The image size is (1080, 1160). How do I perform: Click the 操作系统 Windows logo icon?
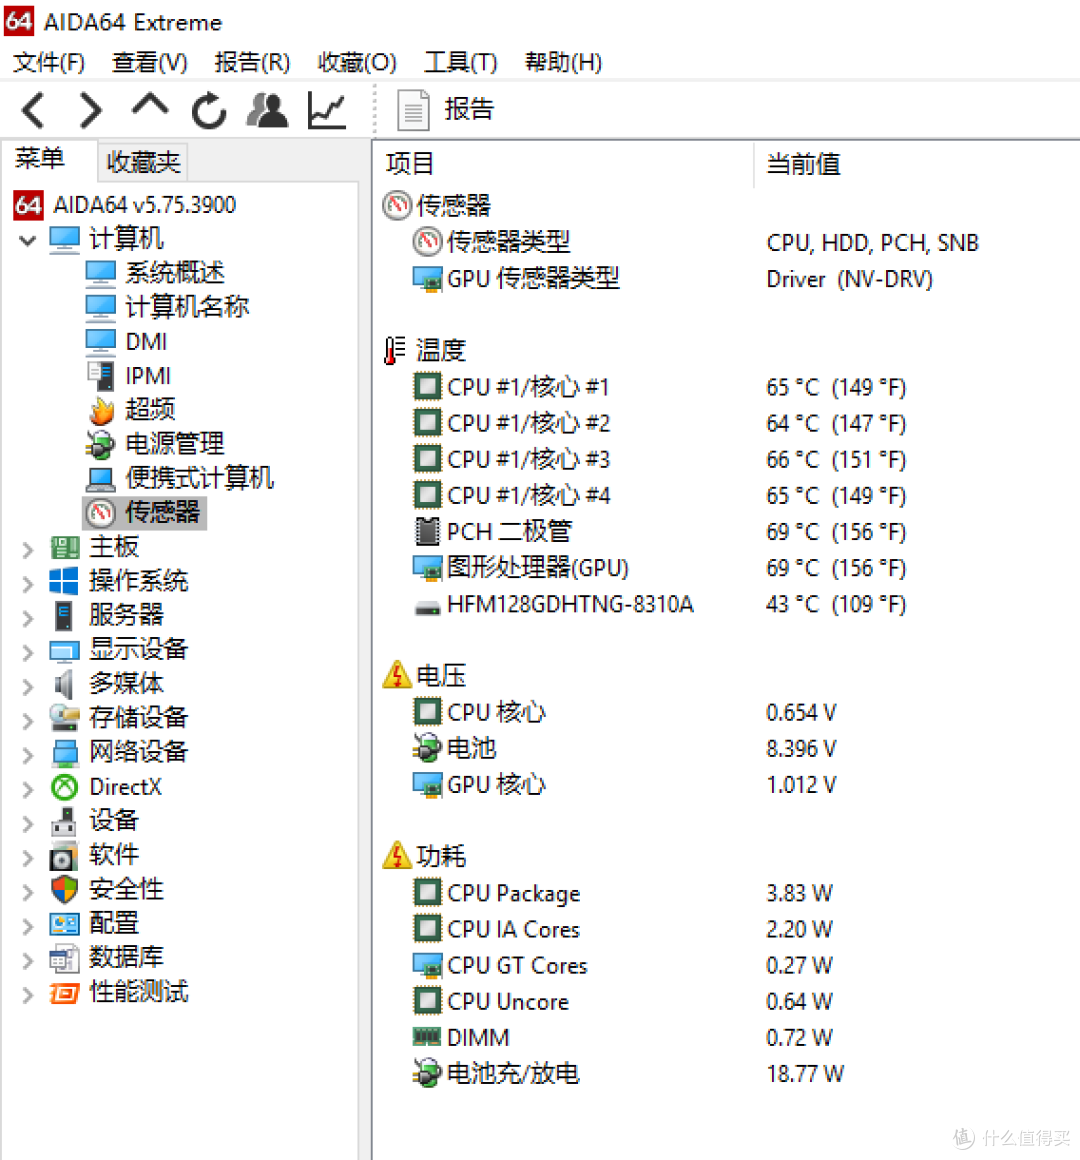(64, 581)
